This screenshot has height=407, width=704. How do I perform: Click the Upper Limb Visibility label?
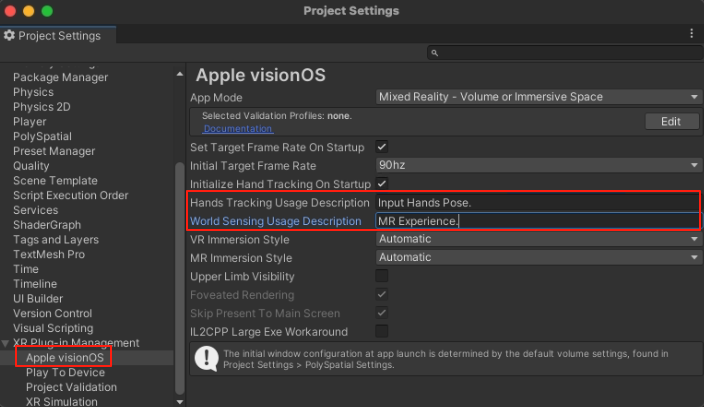(x=242, y=276)
